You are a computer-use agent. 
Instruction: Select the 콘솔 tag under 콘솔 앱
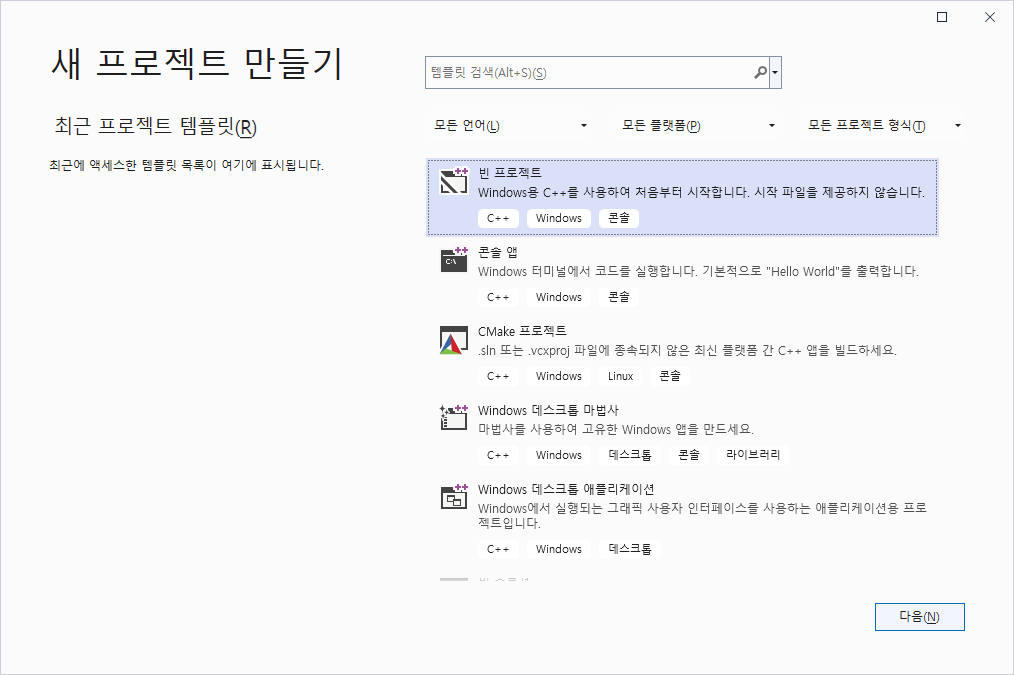[x=618, y=296]
